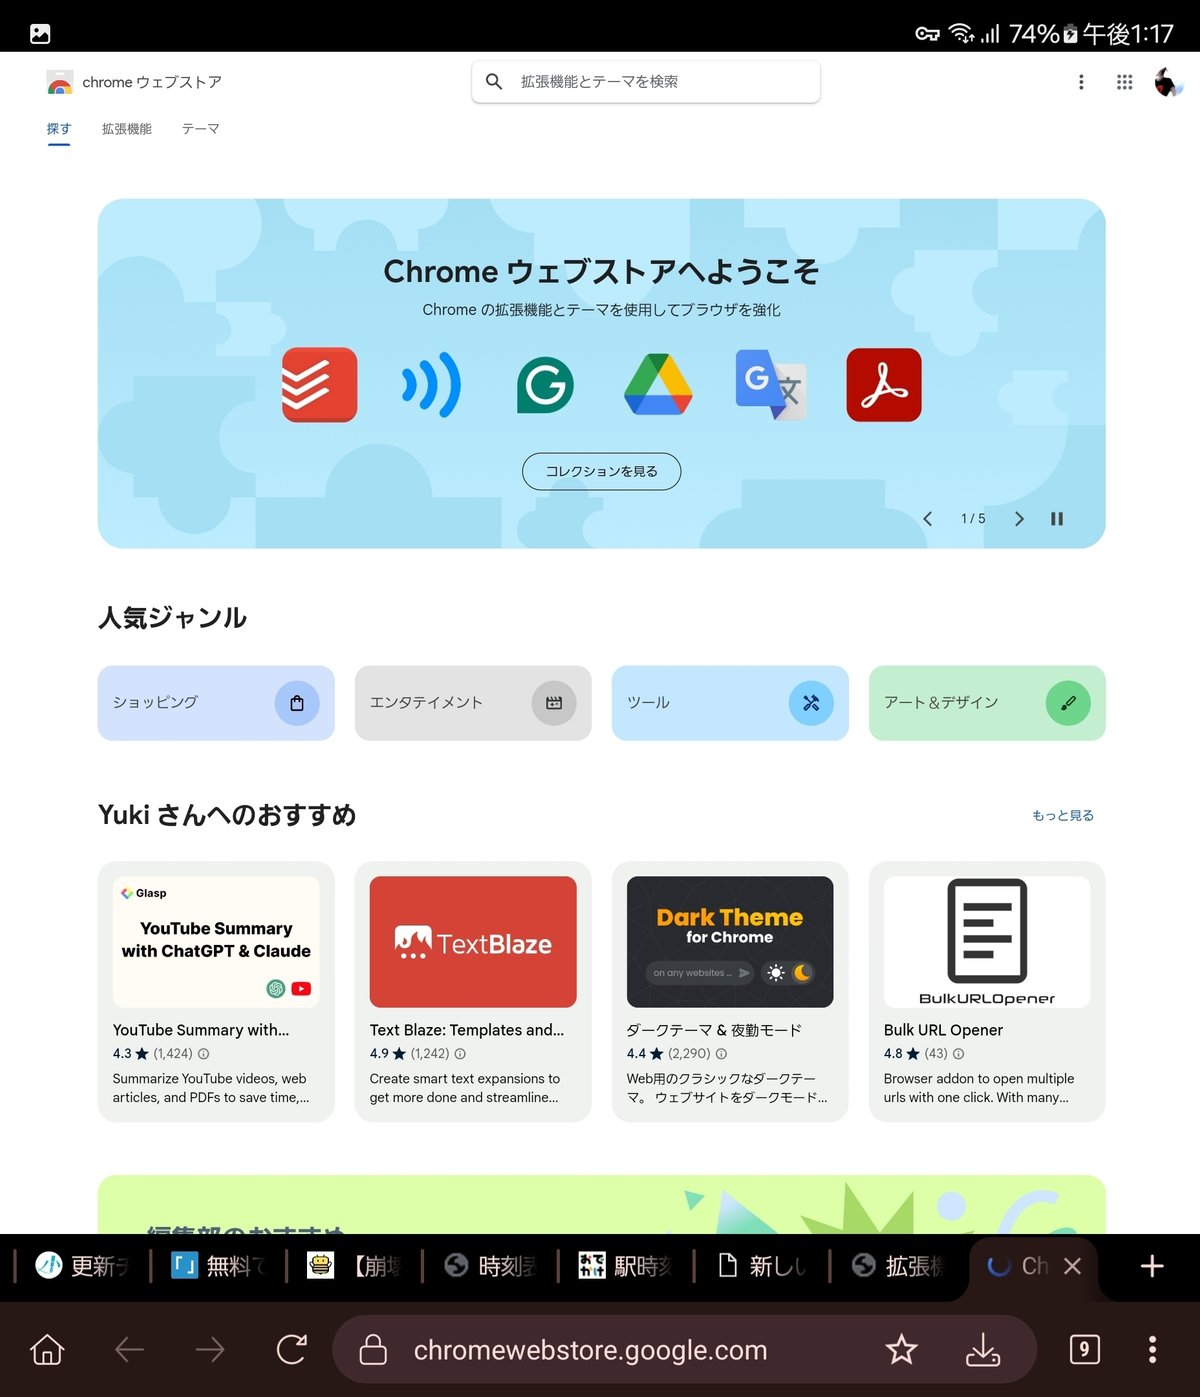1200x1397 pixels.
Task: Click the もっと見る link
Action: (1063, 816)
